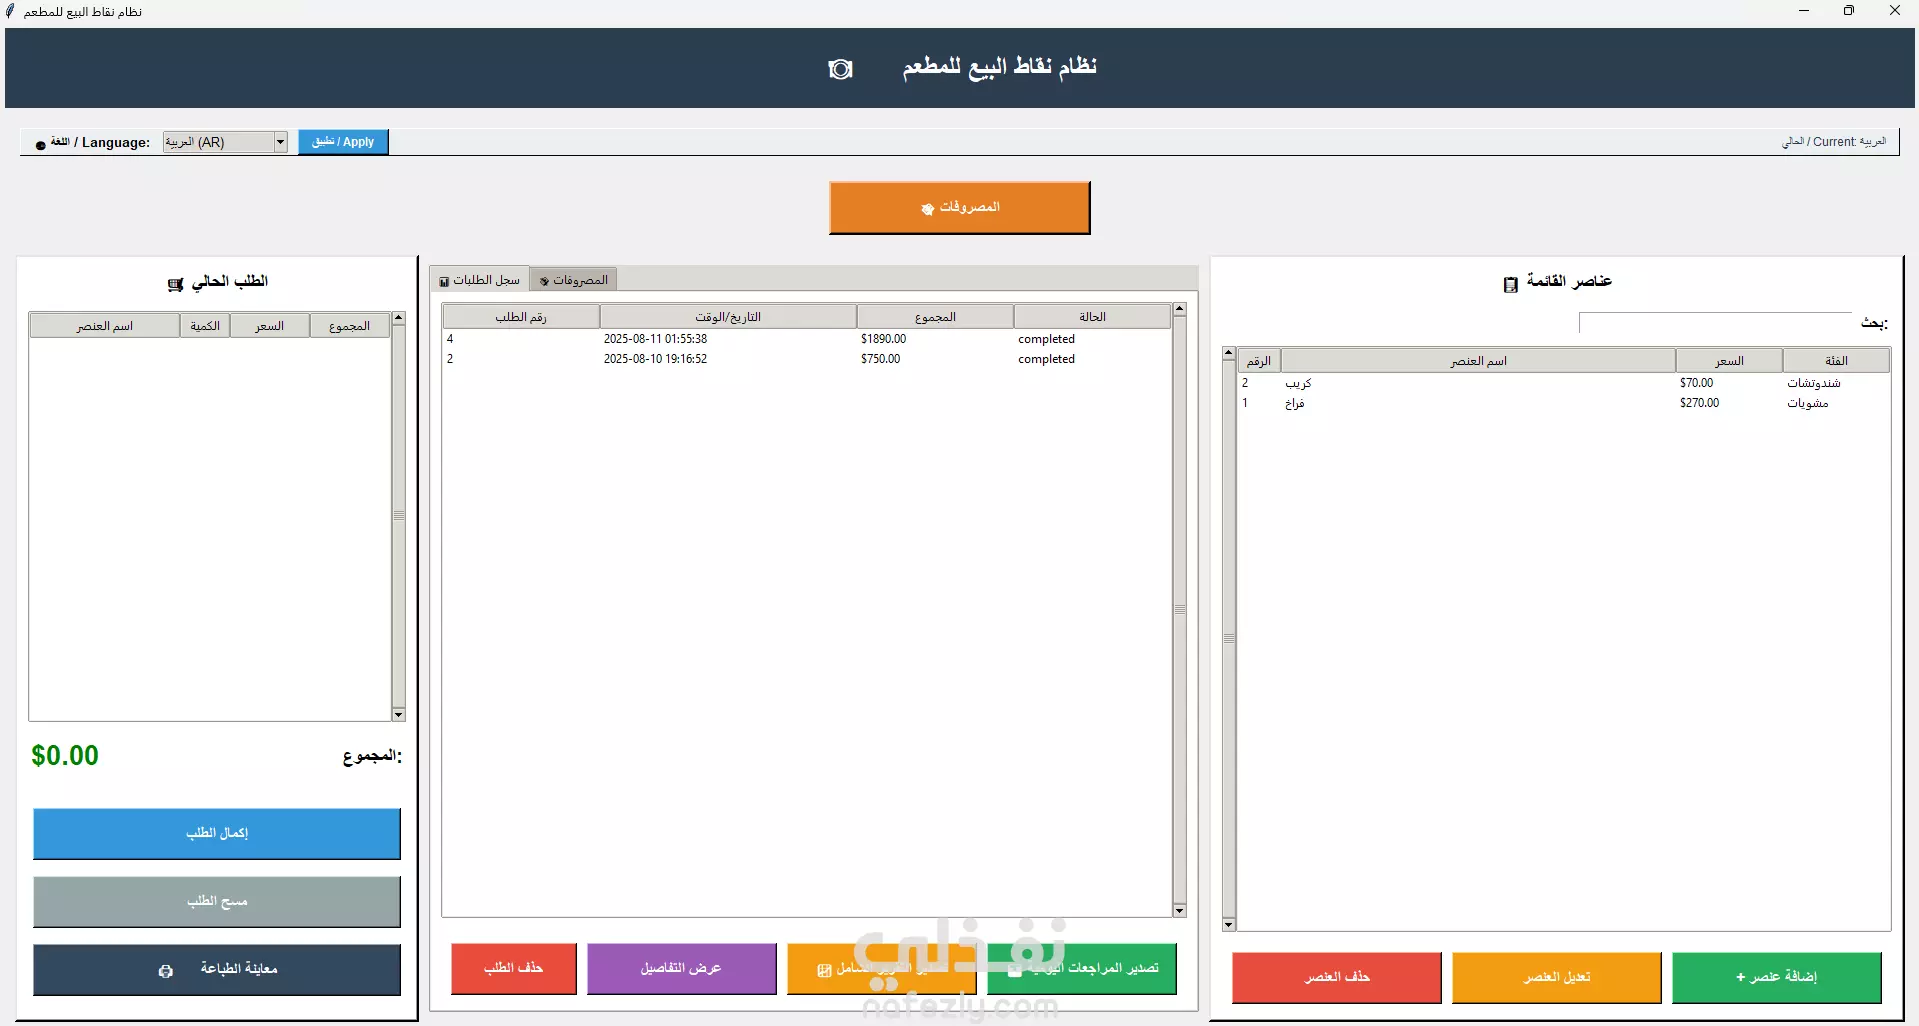This screenshot has width=1919, height=1026.
Task: Click the red حذف العنصر button
Action: pyautogui.click(x=1337, y=978)
